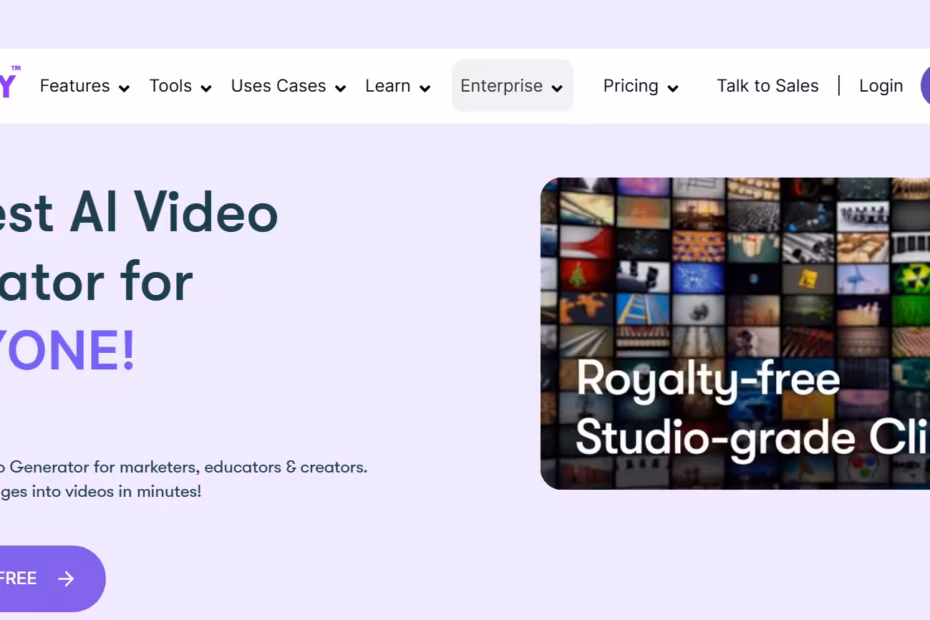Select the Pricing menu item

tap(631, 86)
